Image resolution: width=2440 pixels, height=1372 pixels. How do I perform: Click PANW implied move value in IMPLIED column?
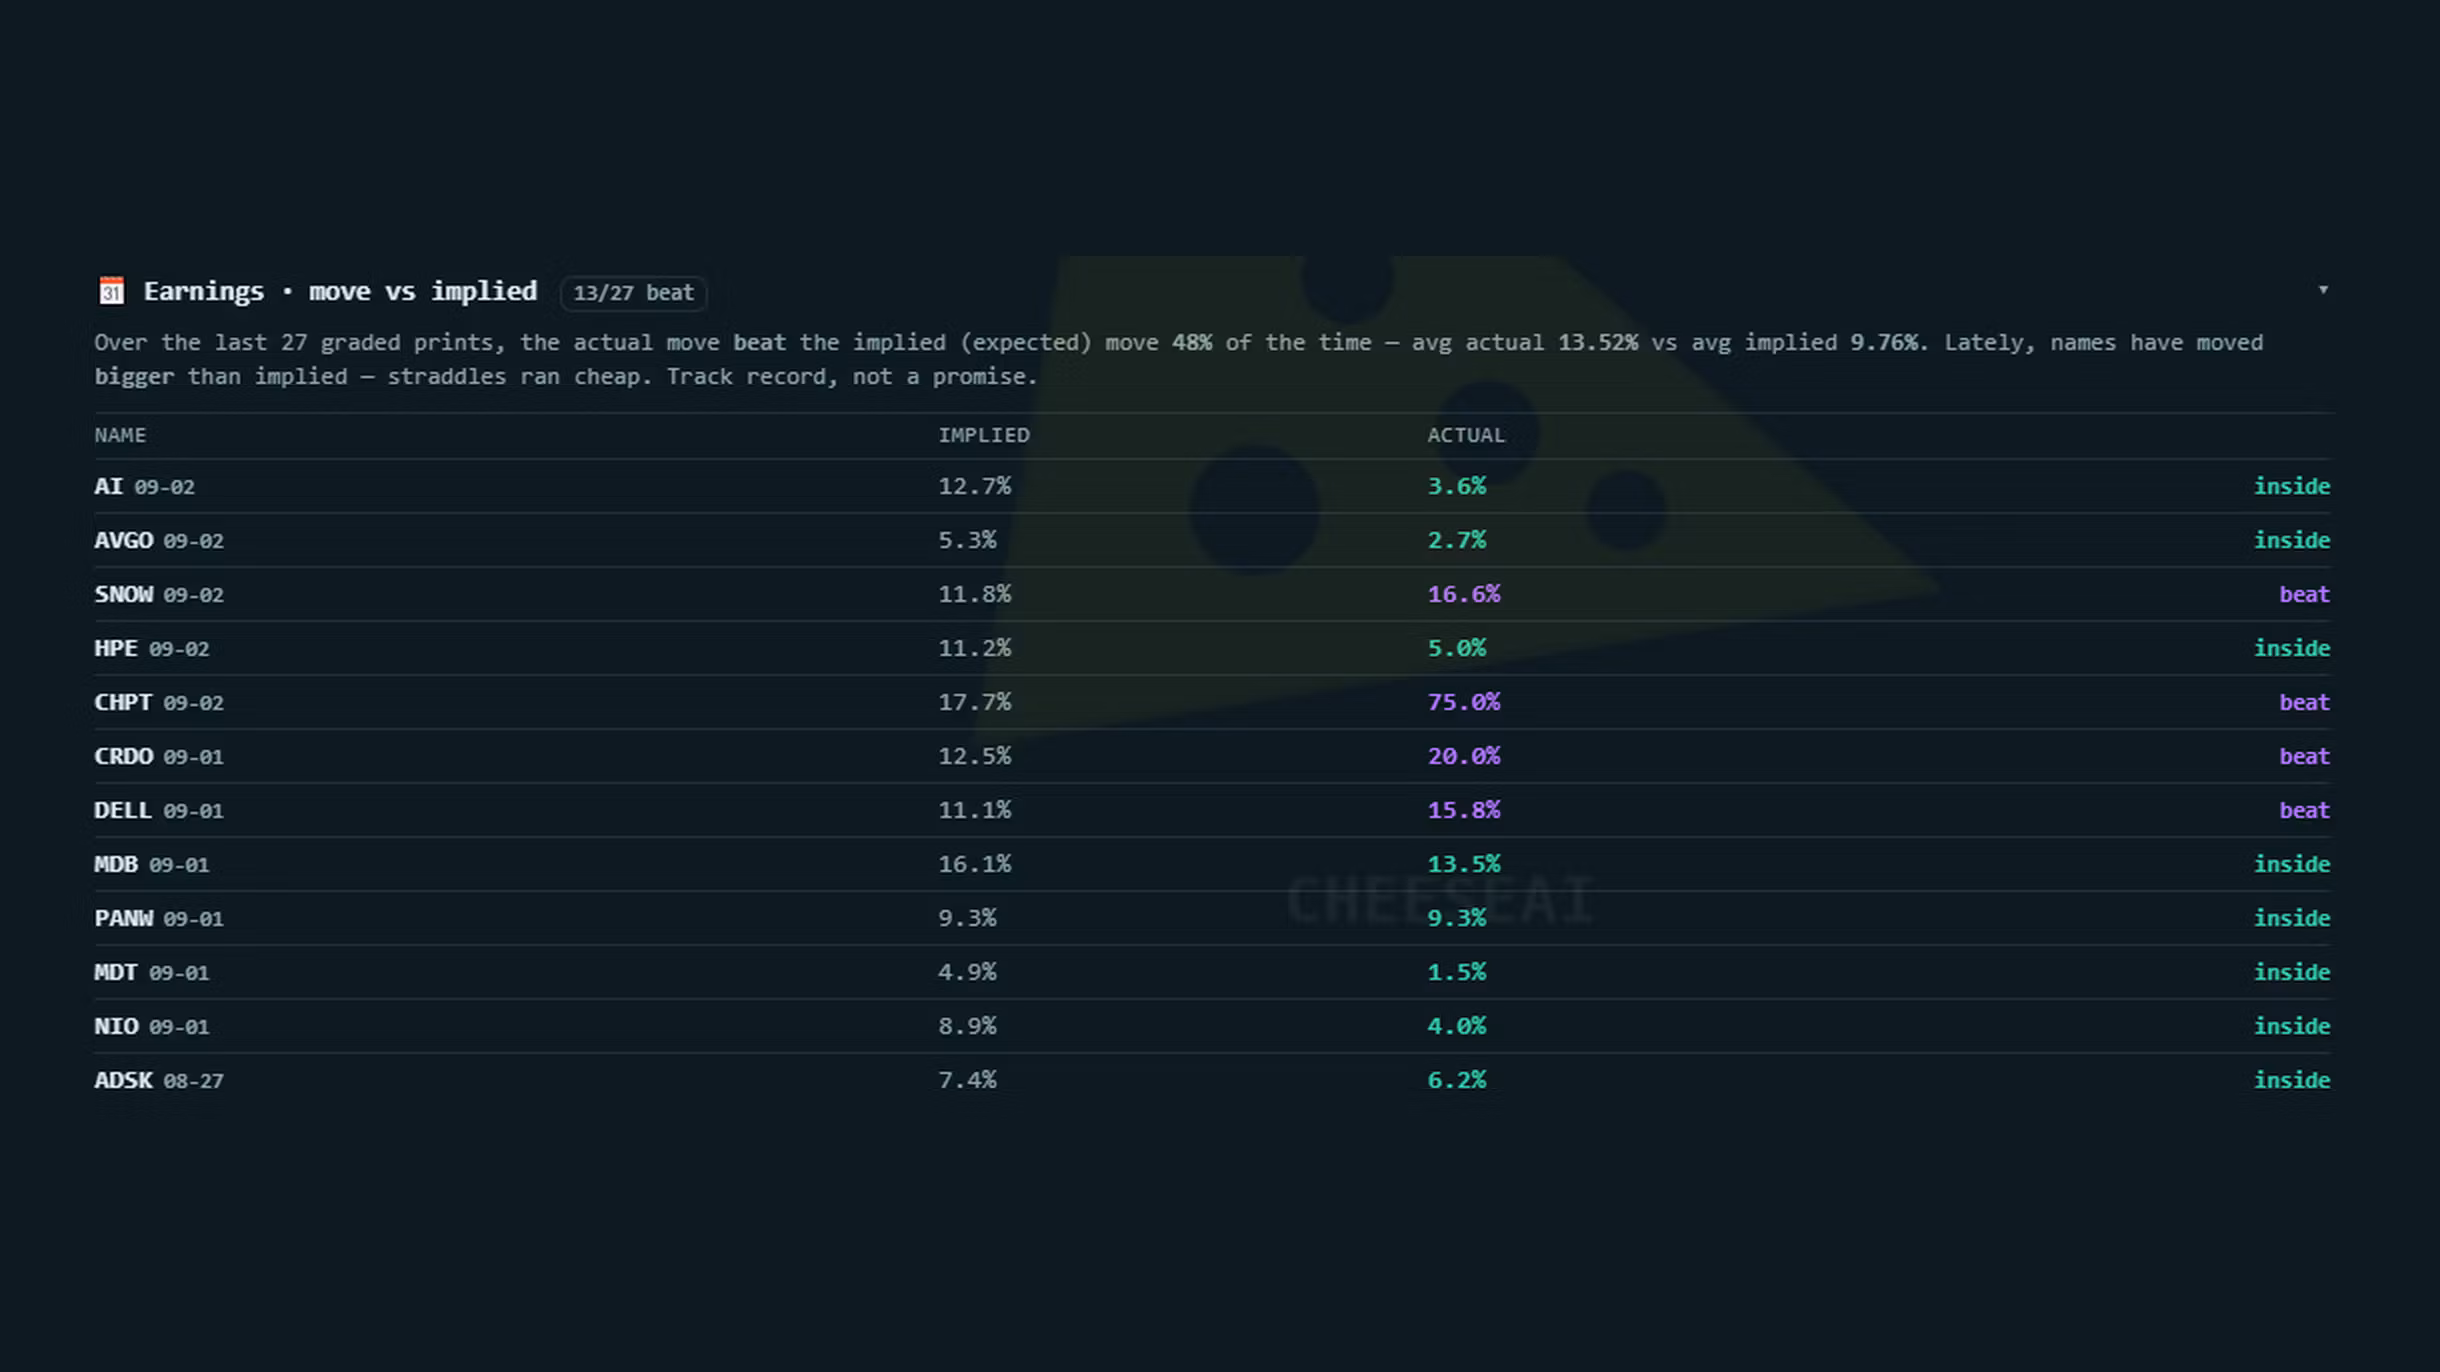(967, 919)
